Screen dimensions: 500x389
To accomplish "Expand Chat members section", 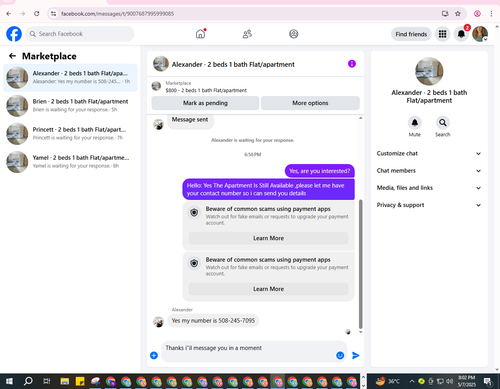I will coord(429,171).
